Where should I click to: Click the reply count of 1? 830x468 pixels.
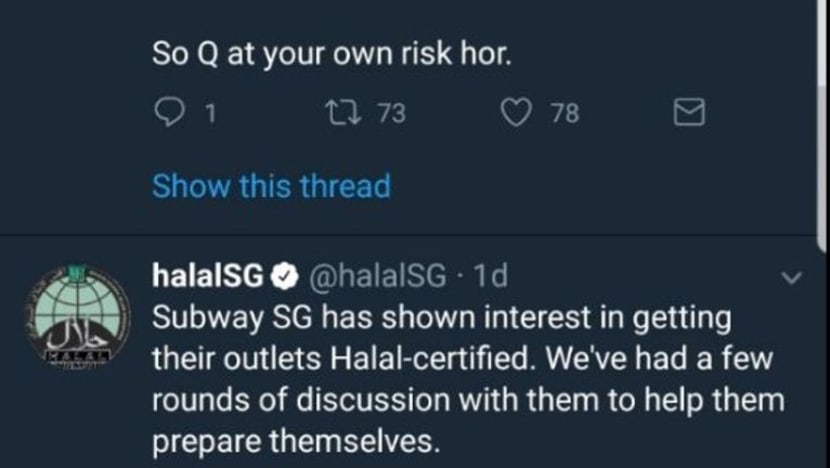tap(209, 114)
